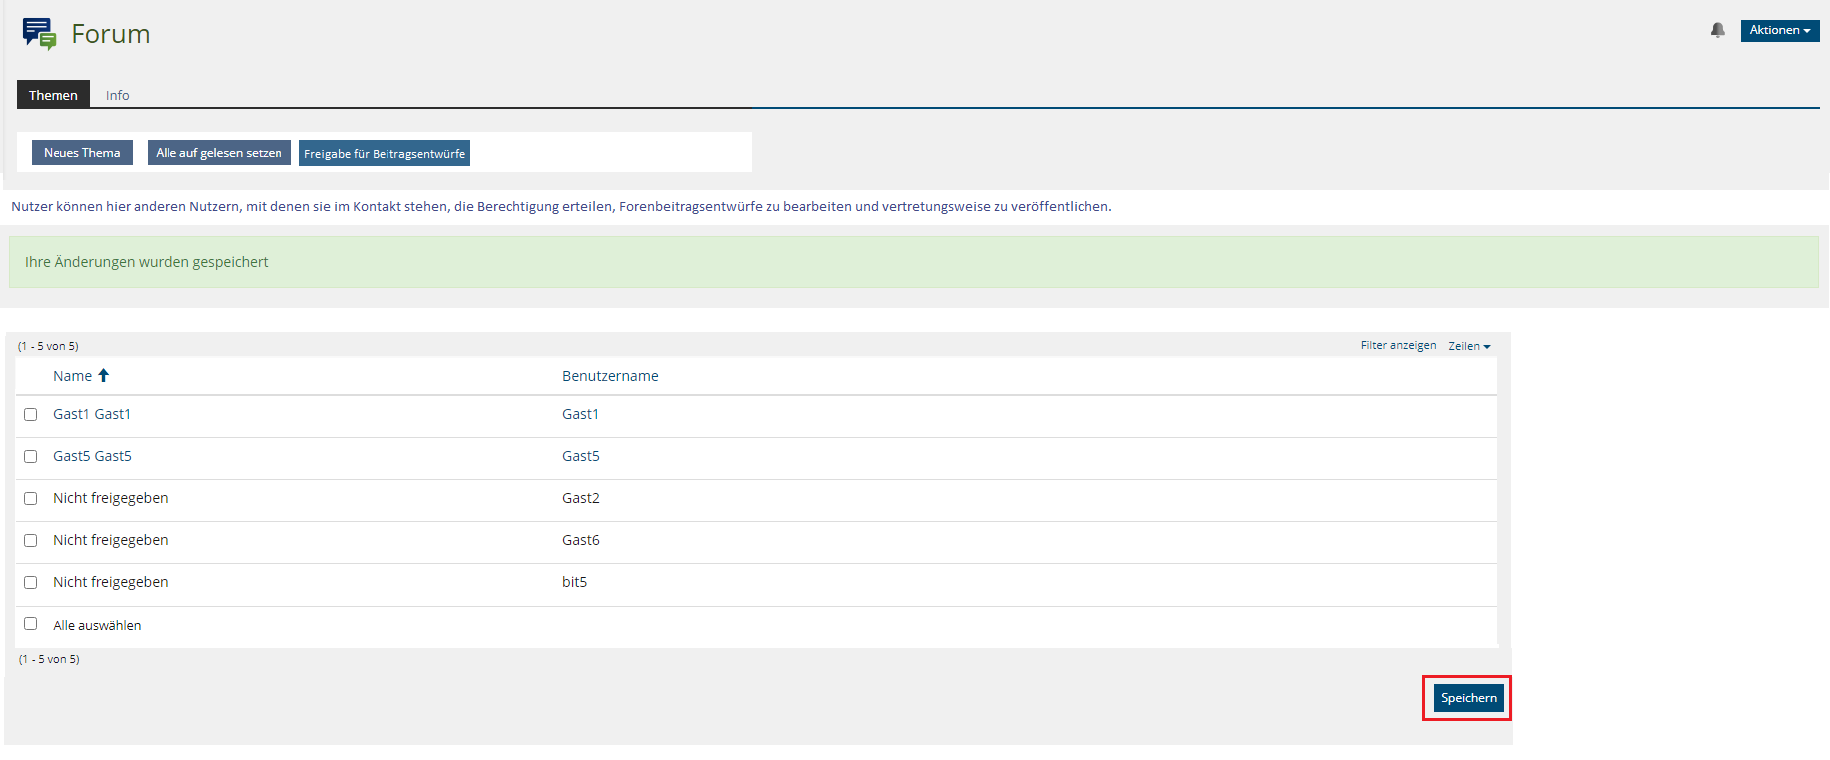Click the notification bell icon

pos(1717,30)
